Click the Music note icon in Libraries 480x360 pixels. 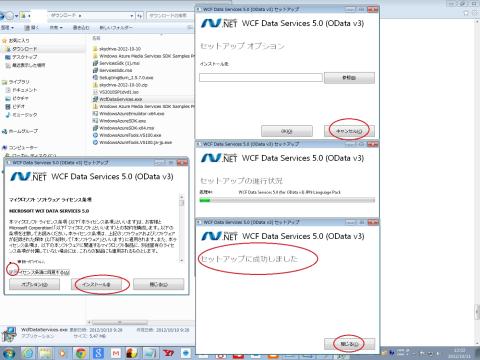pyautogui.click(x=8, y=115)
